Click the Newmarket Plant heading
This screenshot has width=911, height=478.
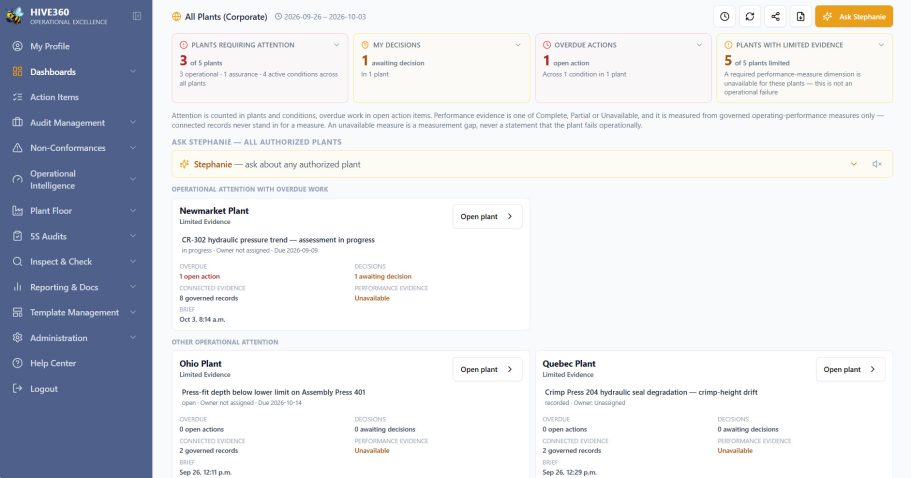pyautogui.click(x=214, y=211)
